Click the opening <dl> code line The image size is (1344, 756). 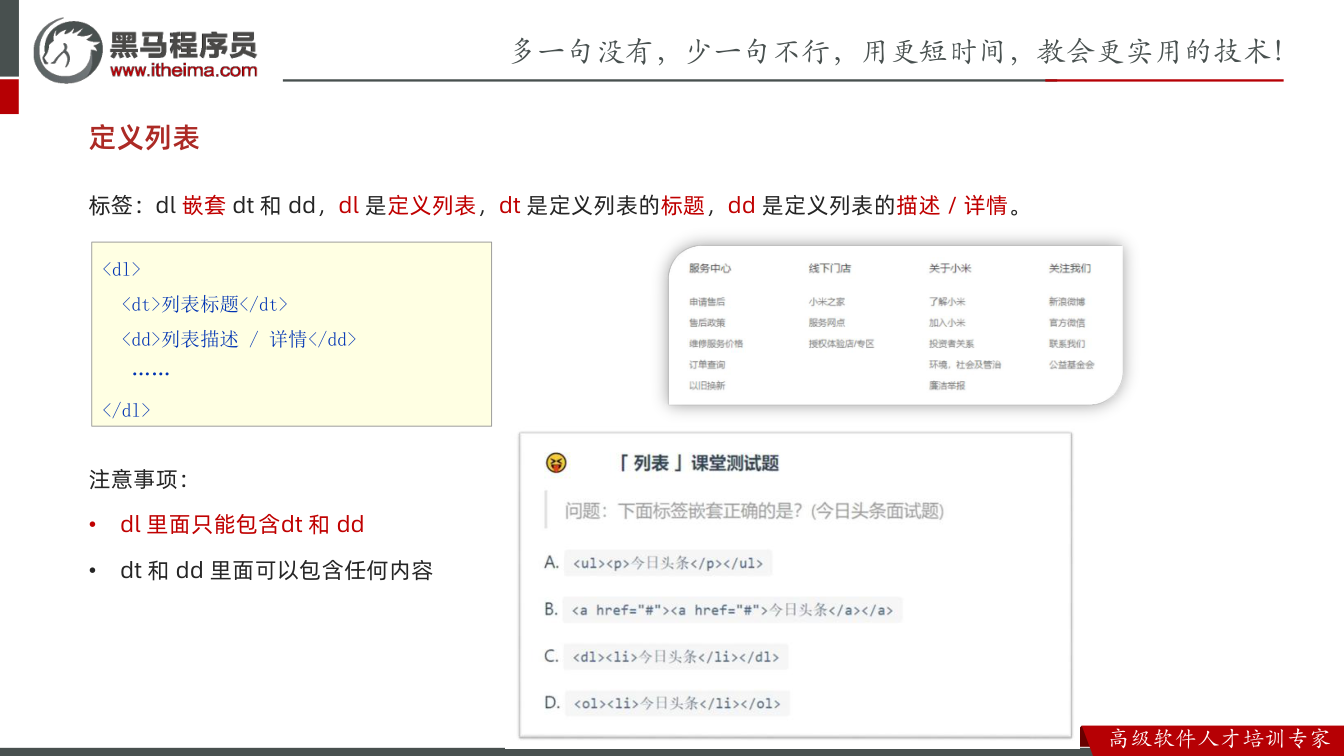click(x=122, y=269)
